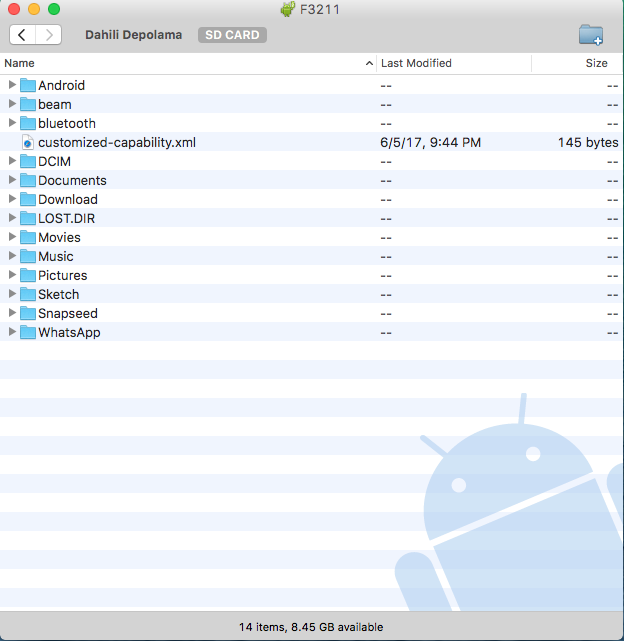Click the Android robot icon in title bar
Image resolution: width=624 pixels, height=641 pixels.
click(288, 9)
